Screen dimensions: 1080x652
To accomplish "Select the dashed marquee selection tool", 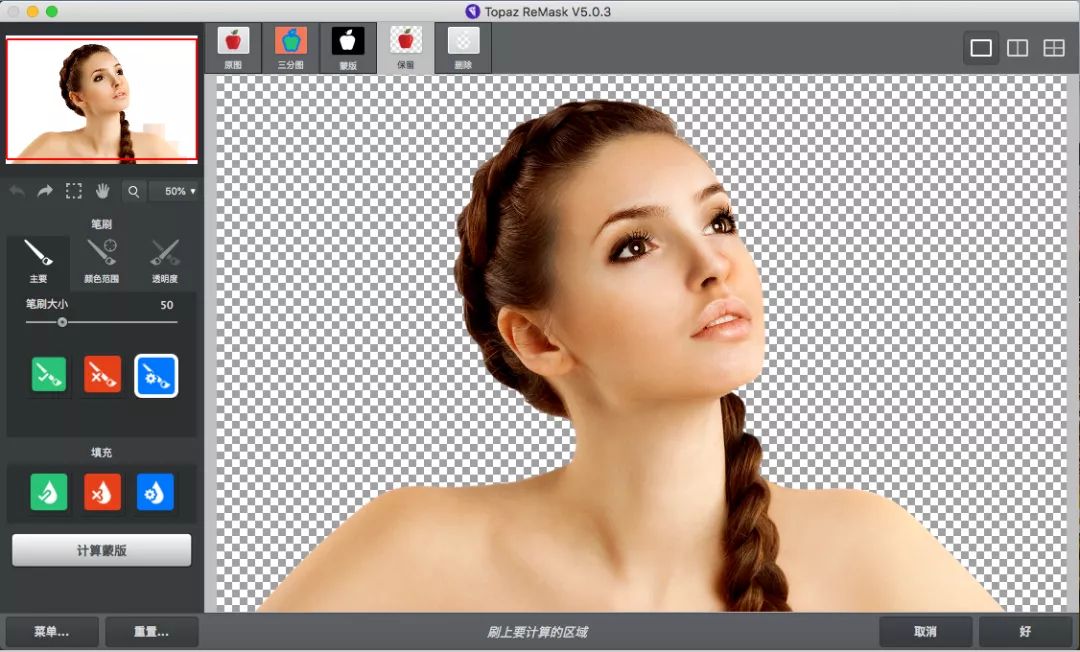I will coord(74,191).
